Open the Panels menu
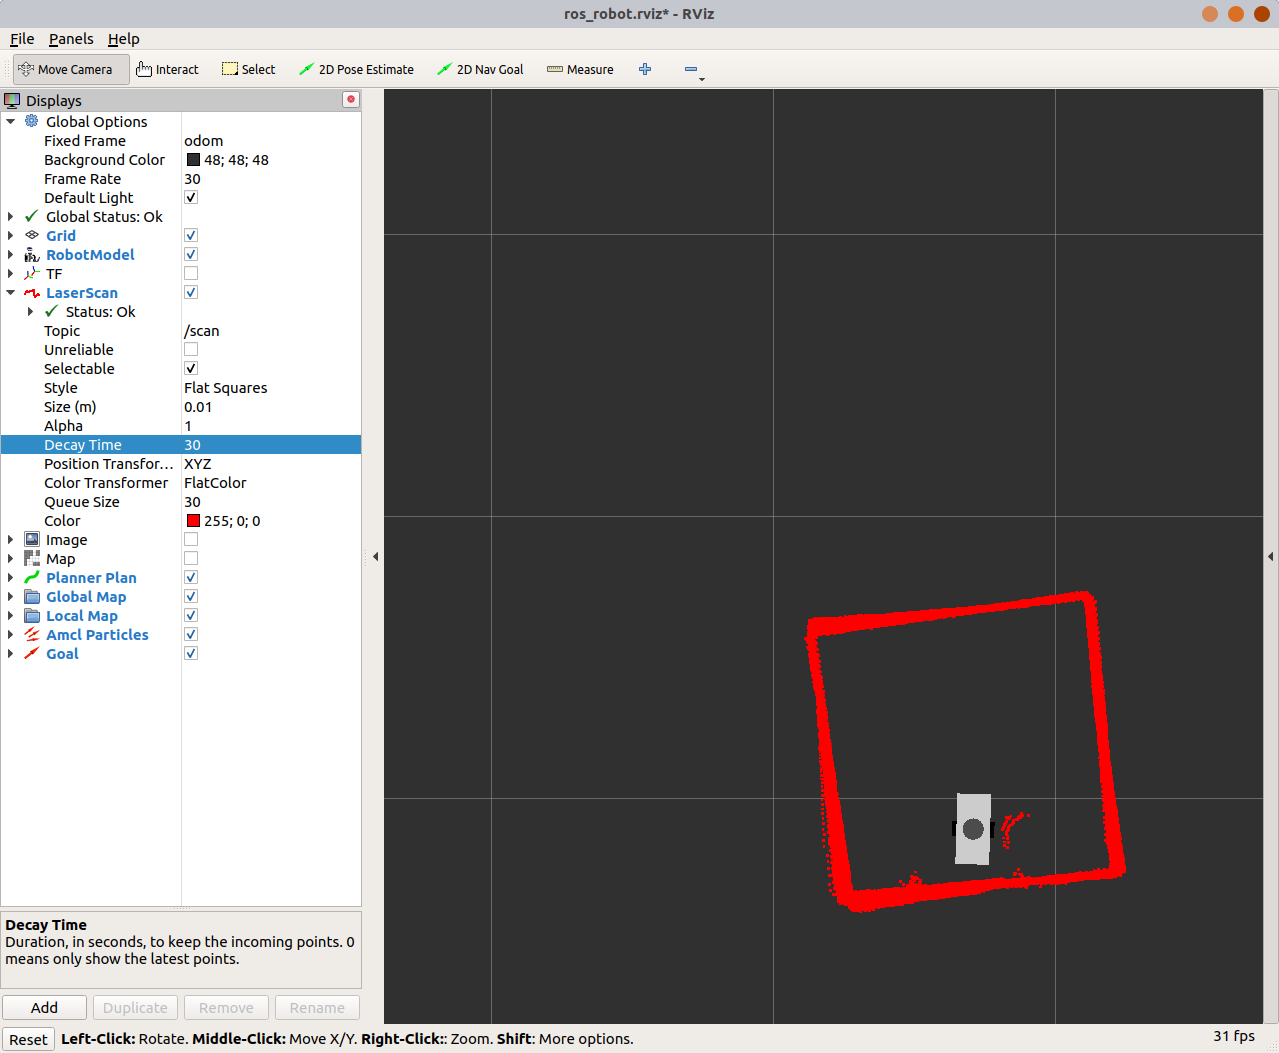The image size is (1279, 1053). (x=71, y=39)
